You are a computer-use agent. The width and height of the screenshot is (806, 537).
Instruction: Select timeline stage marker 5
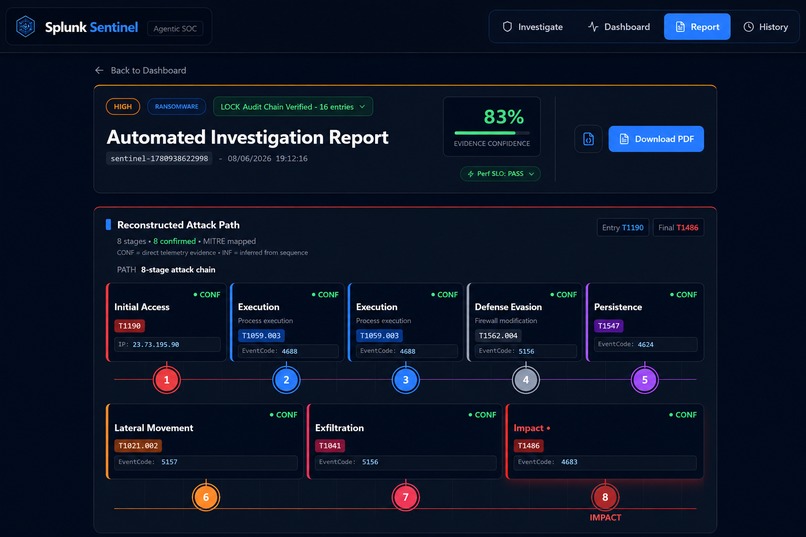(645, 380)
